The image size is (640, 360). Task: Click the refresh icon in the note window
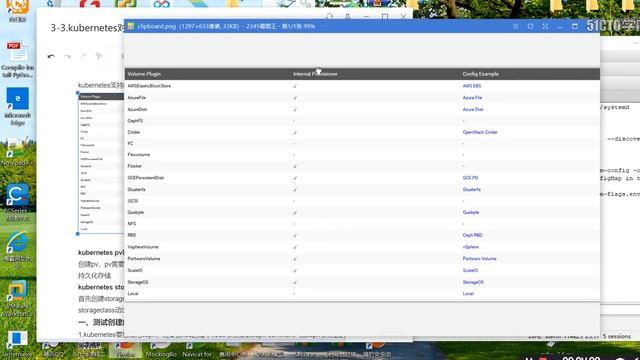pyautogui.click(x=329, y=17)
